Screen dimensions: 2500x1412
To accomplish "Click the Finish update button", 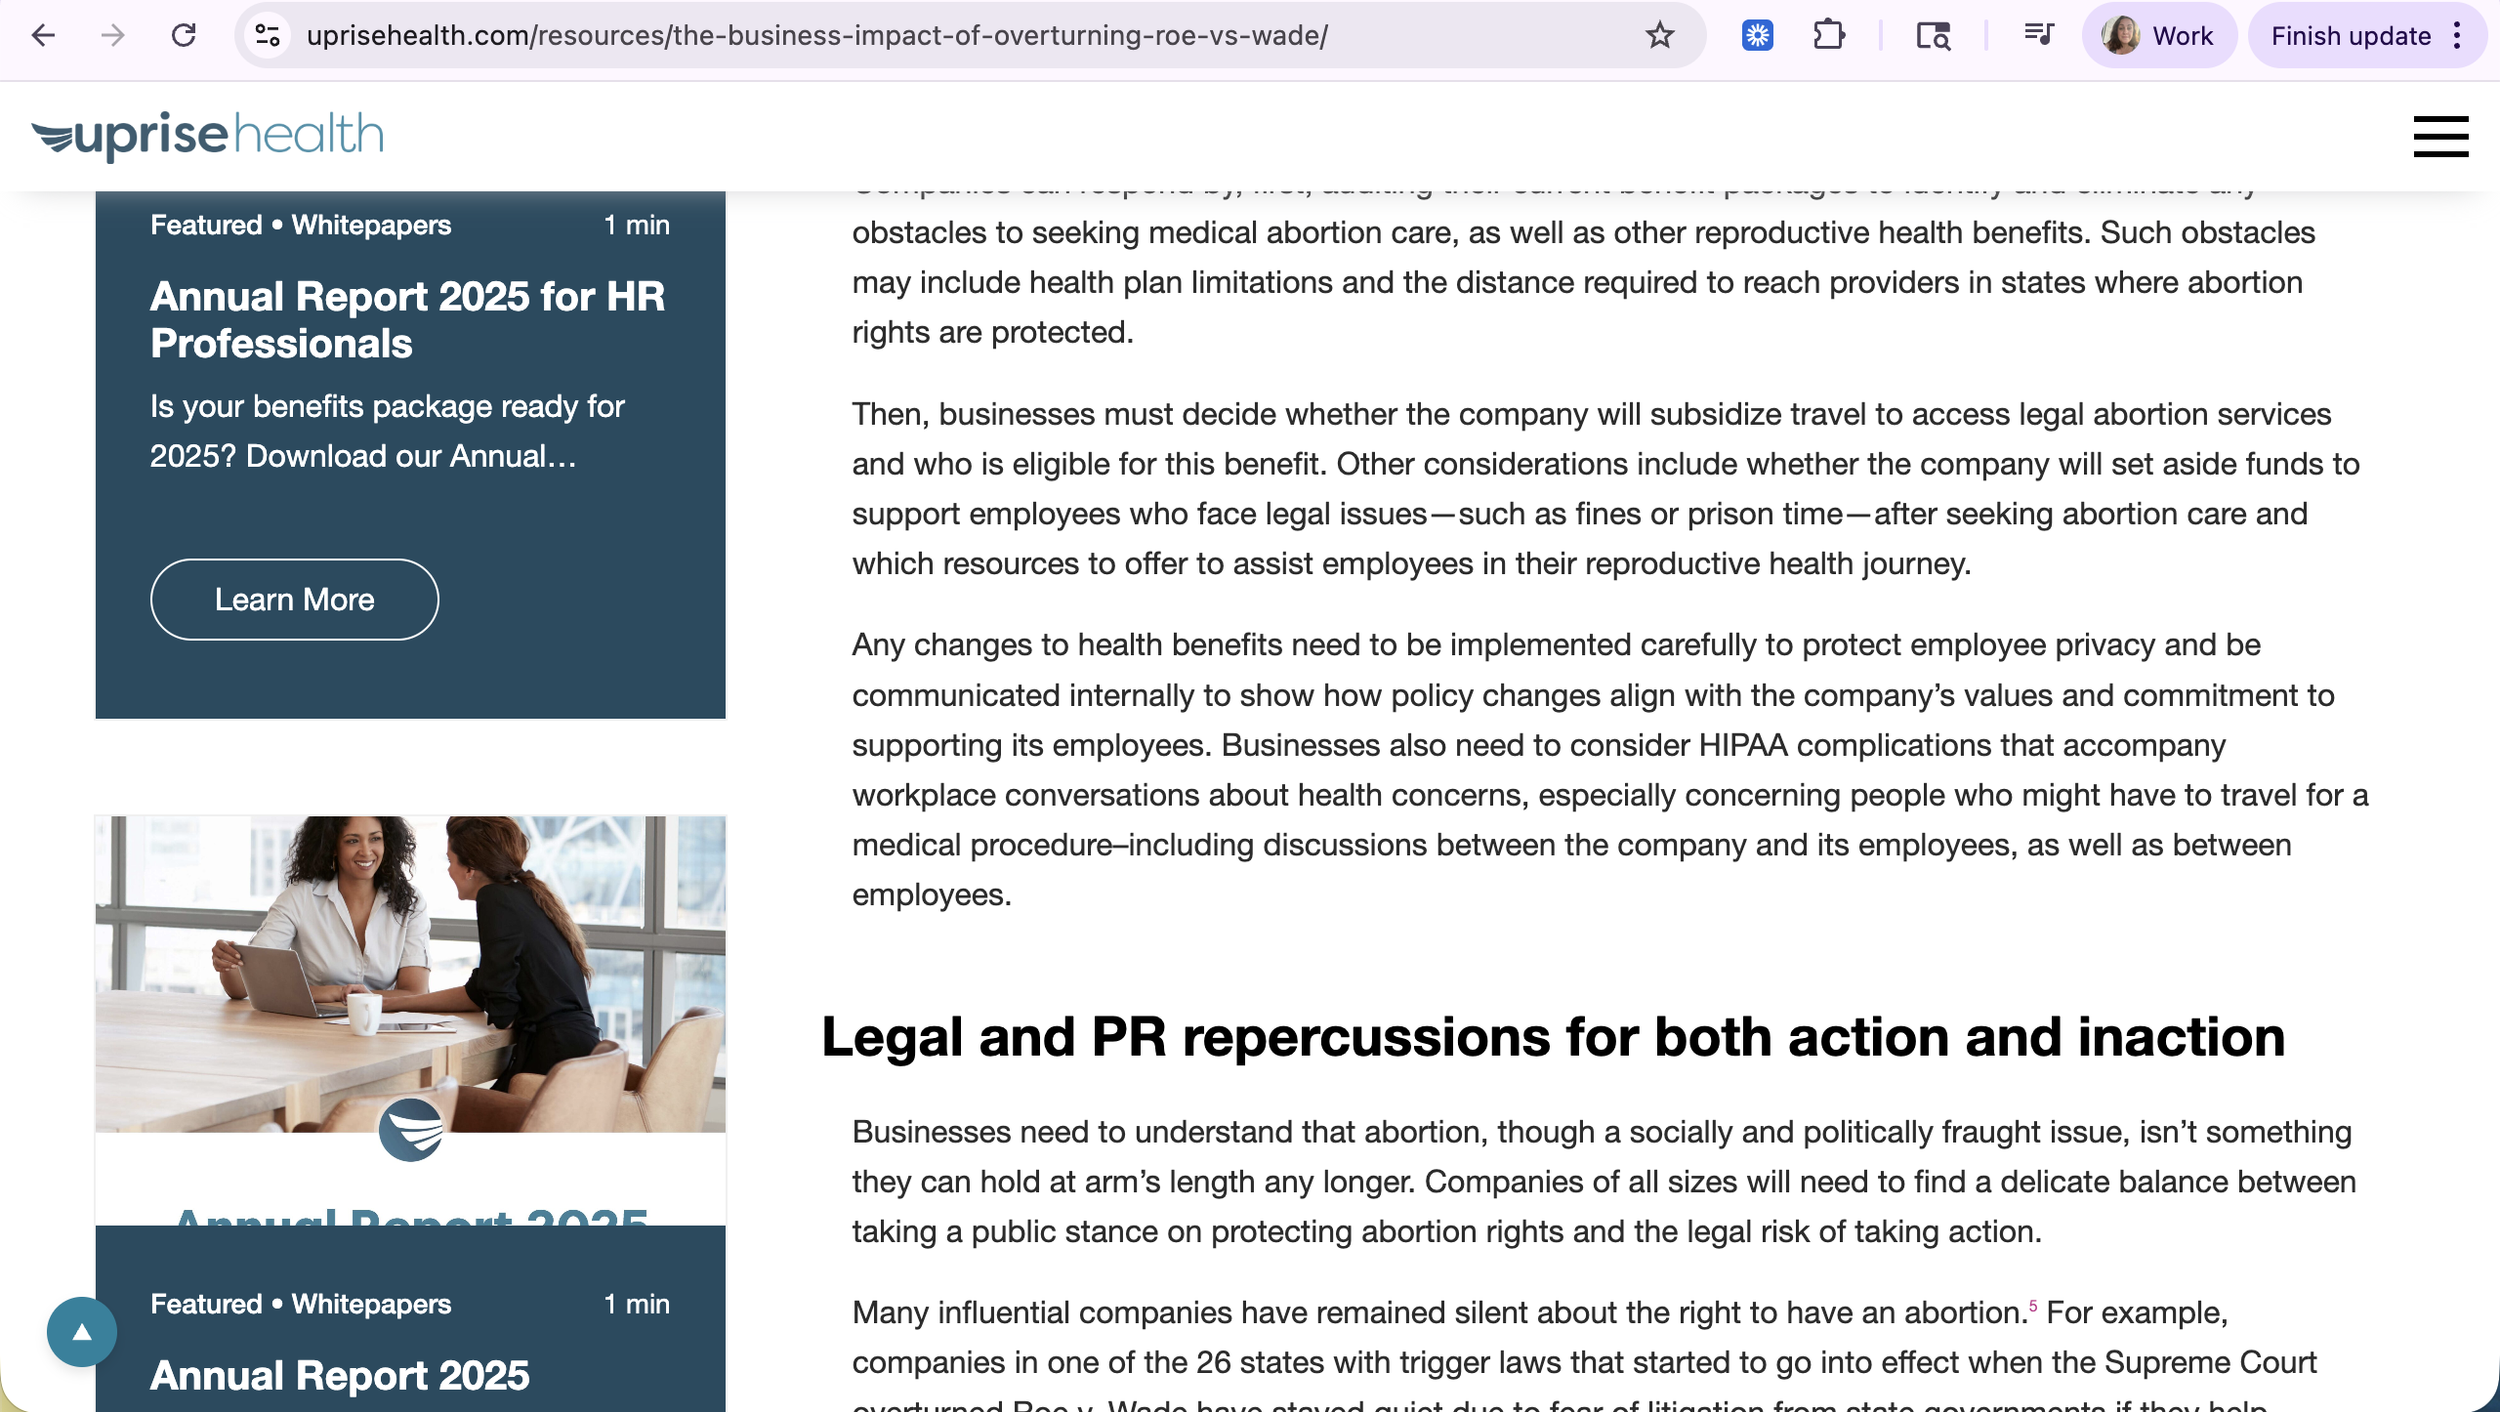I will [x=2350, y=36].
